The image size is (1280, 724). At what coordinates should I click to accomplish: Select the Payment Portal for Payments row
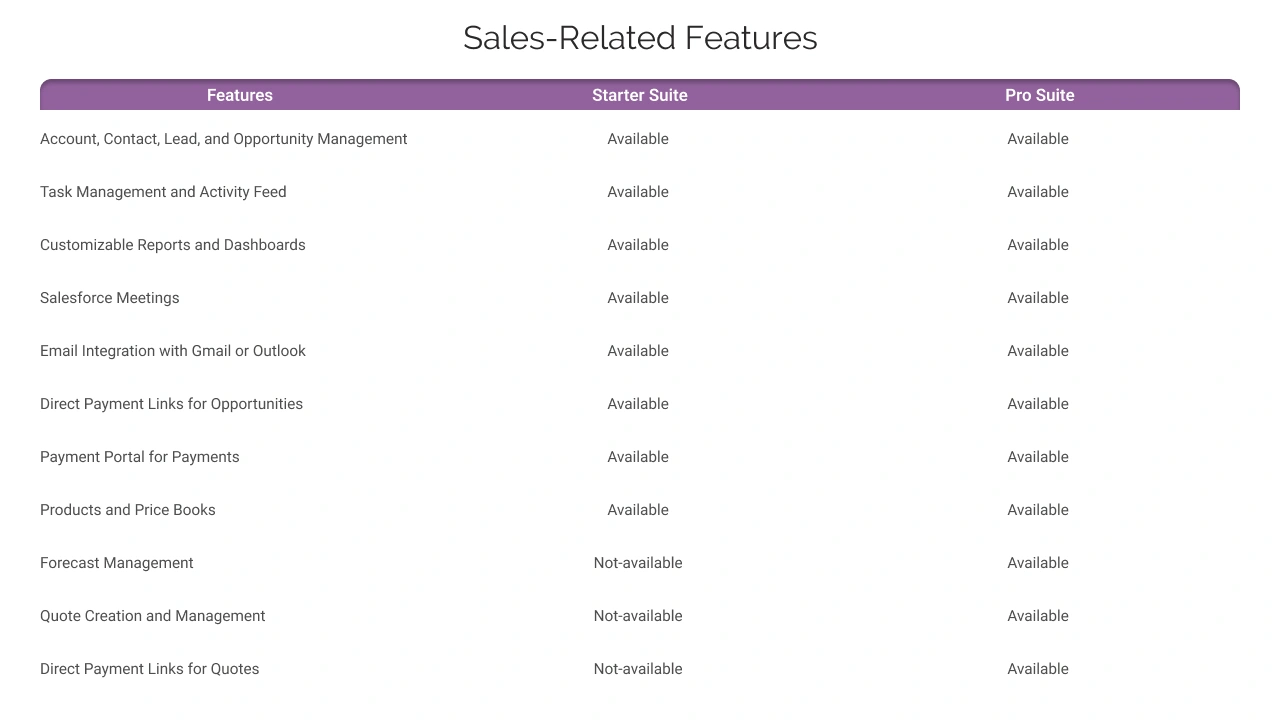pos(139,457)
